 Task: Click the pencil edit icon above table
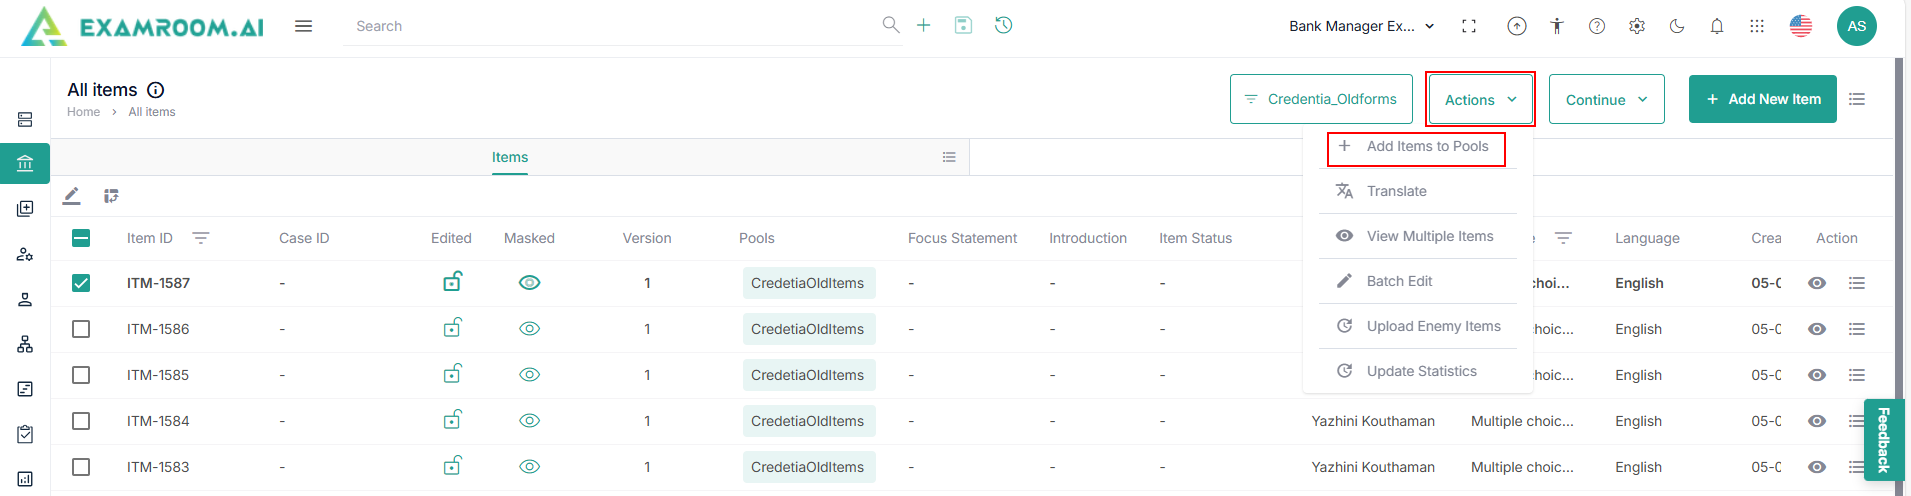(71, 196)
